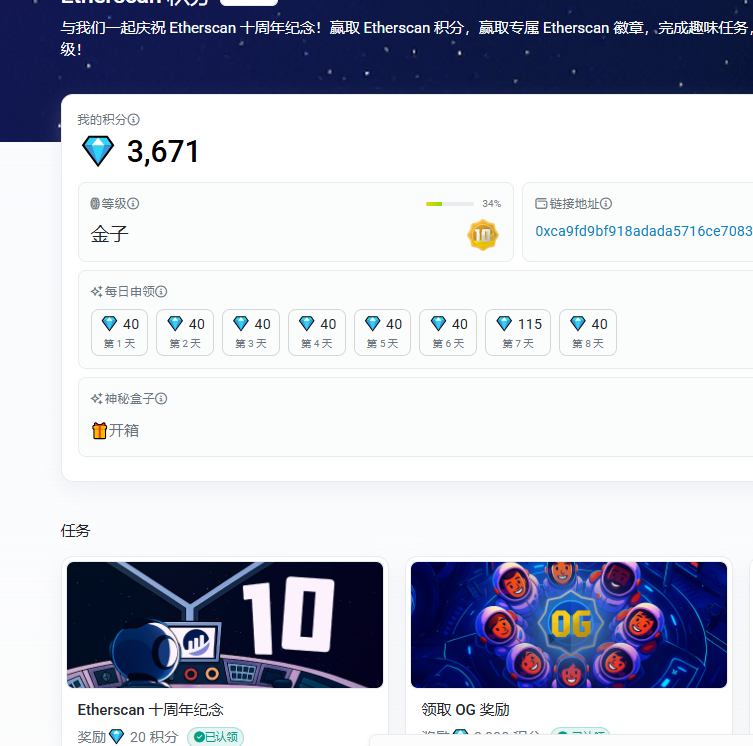Claim the 第 2 天 daily reward
This screenshot has height=746, width=753.
[185, 332]
